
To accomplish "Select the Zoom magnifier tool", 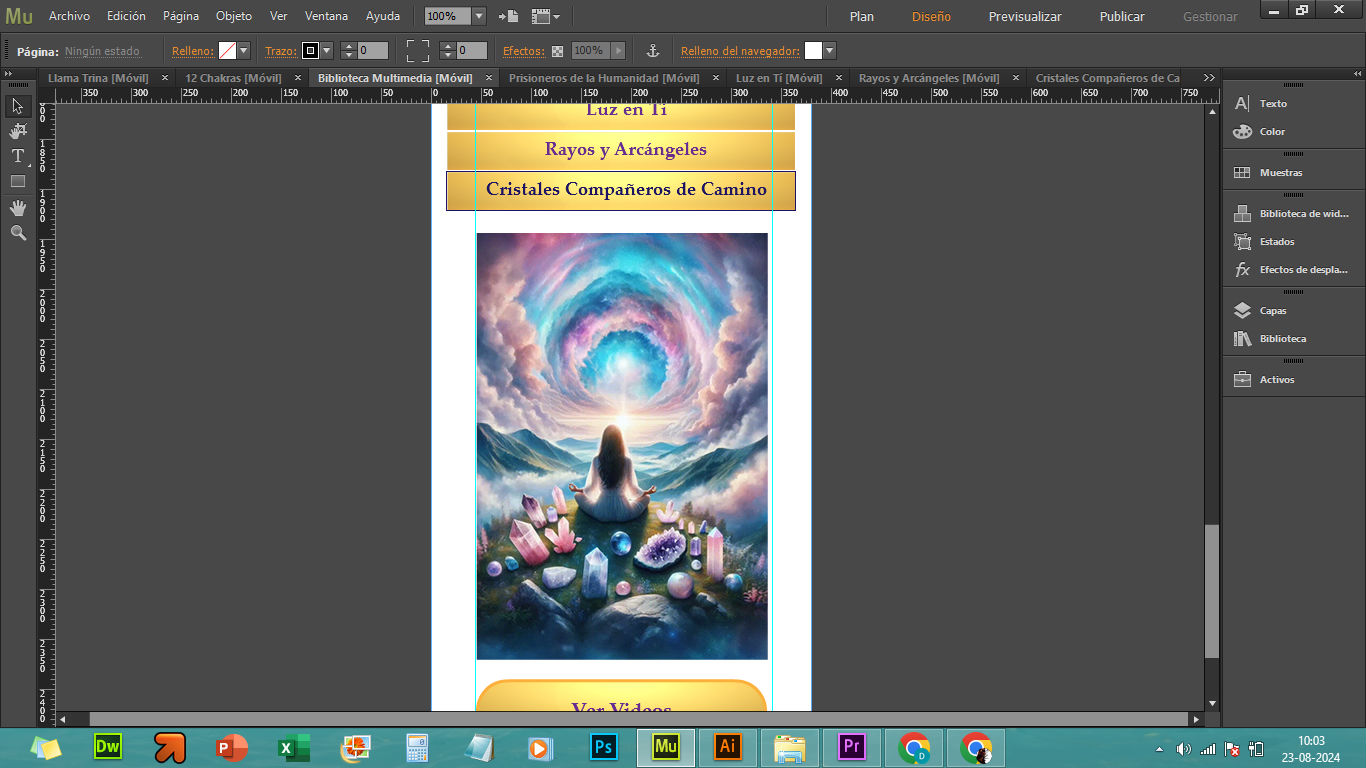I will (18, 232).
